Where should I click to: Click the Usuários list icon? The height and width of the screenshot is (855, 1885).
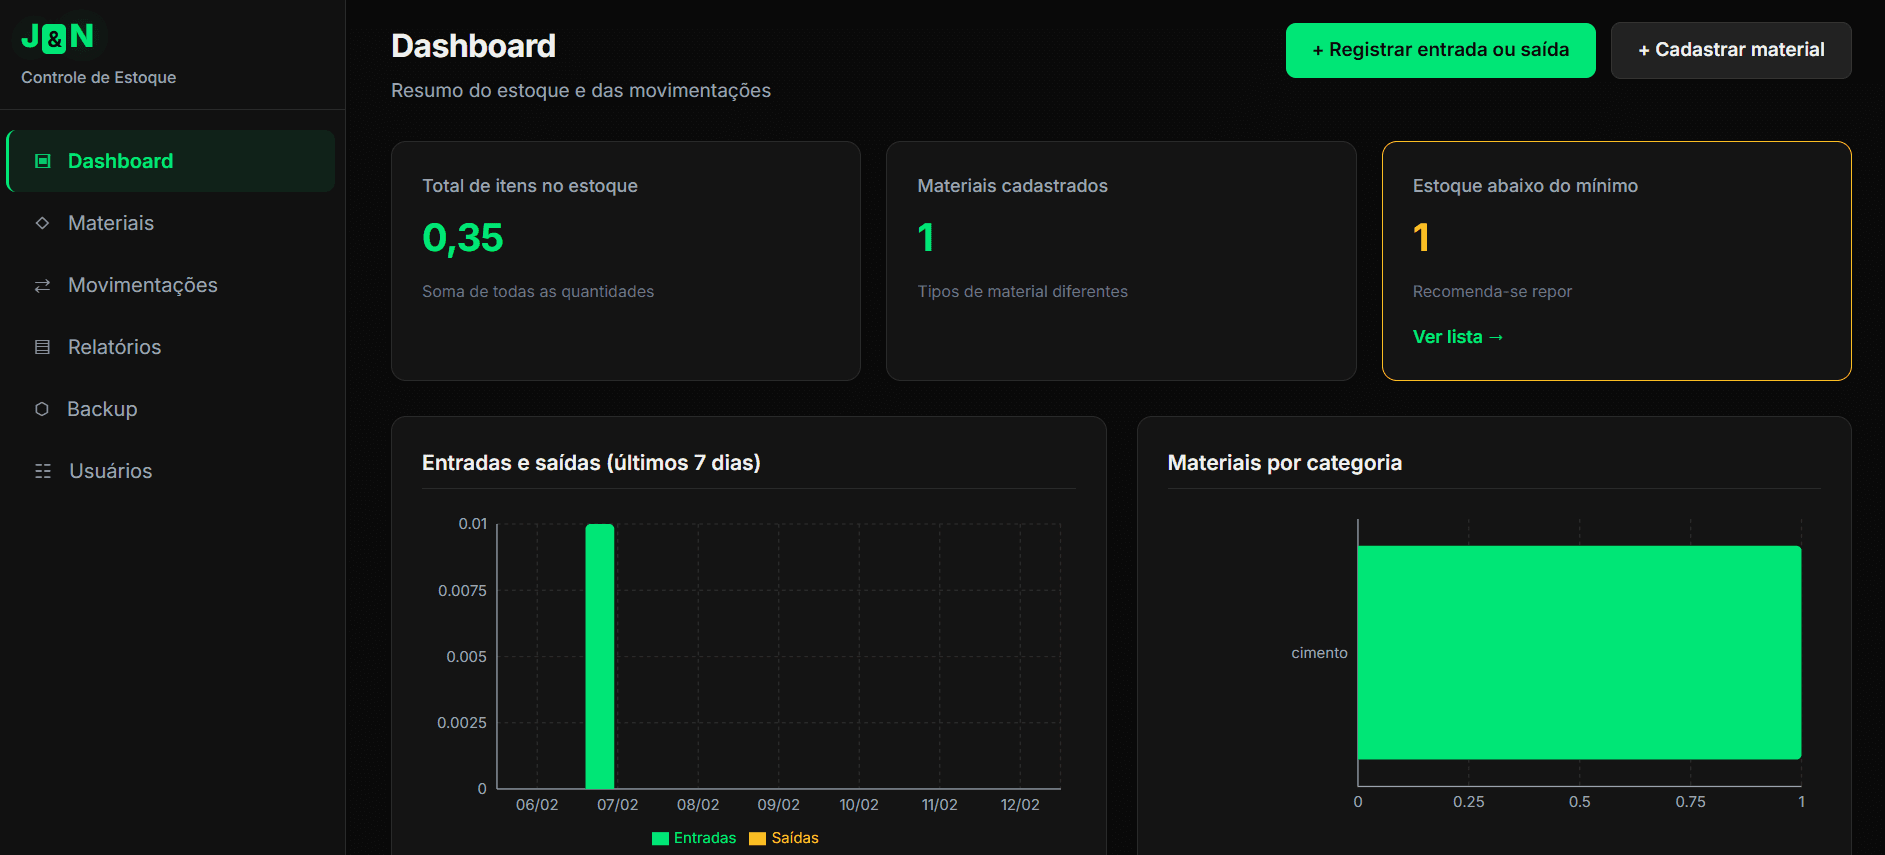point(43,471)
